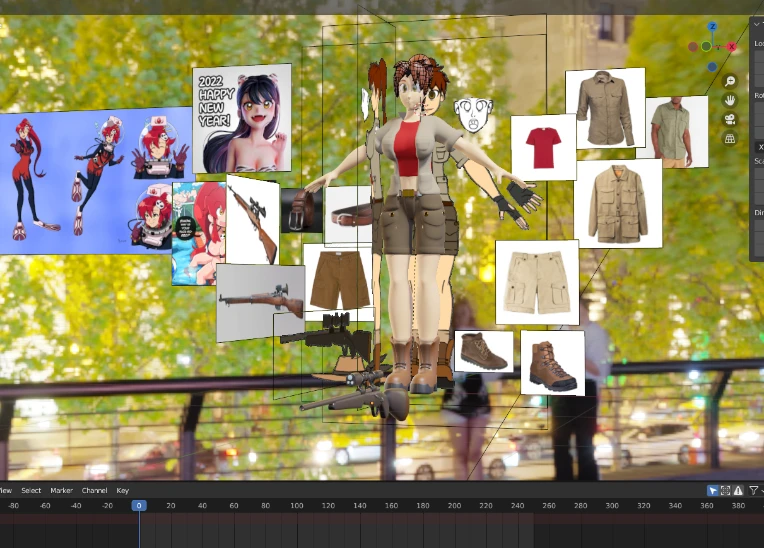Click frame -40 on the timeline ruler
The image size is (764, 548).
tap(76, 506)
